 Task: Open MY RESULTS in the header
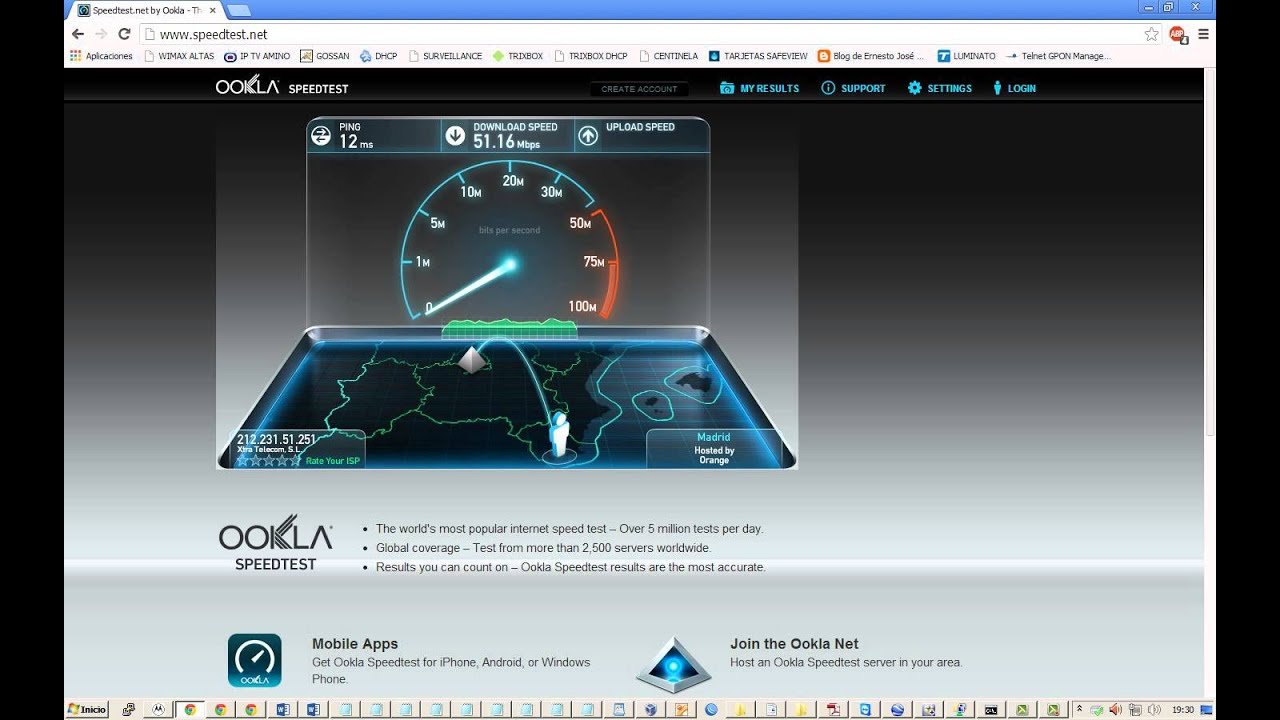(759, 88)
